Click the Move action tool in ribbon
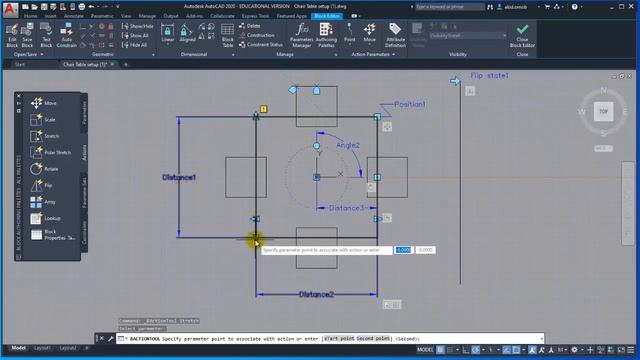This screenshot has height=360, width=640. [x=369, y=33]
